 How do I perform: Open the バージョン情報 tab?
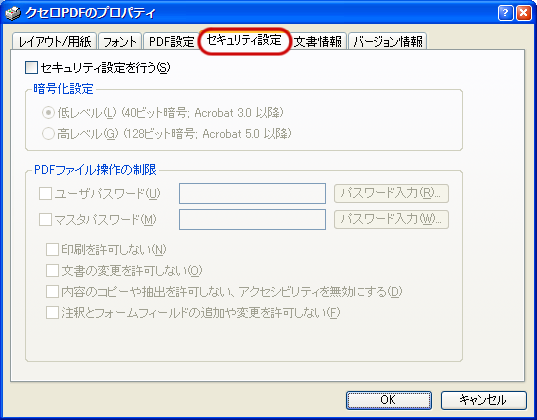(x=388, y=41)
